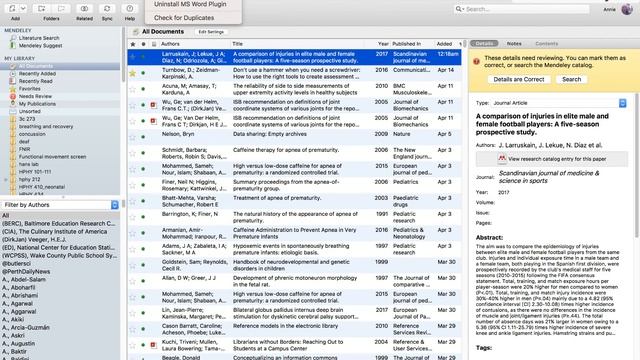Image resolution: width=640 pixels, height=360 pixels.
Task: Select the Caffeine therapy for apnea of prematurity row
Action: pyautogui.click(x=295, y=153)
